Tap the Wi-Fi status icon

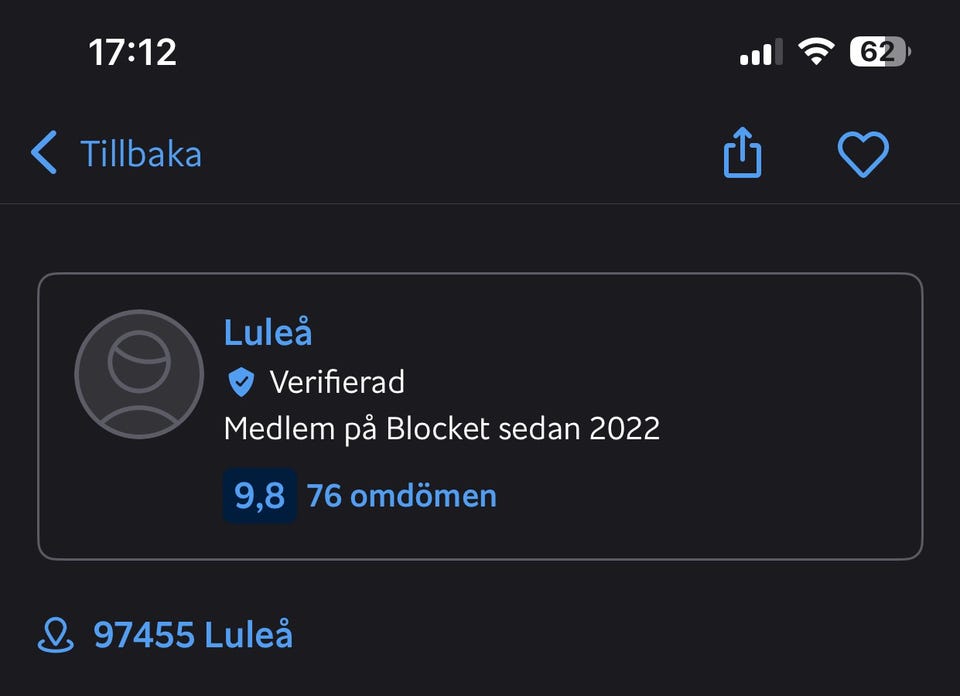pos(816,51)
